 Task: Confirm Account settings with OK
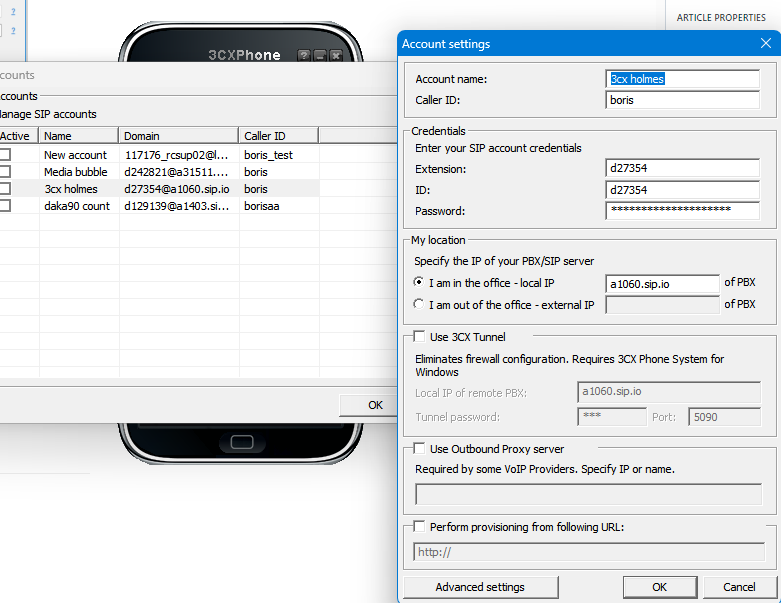659,587
